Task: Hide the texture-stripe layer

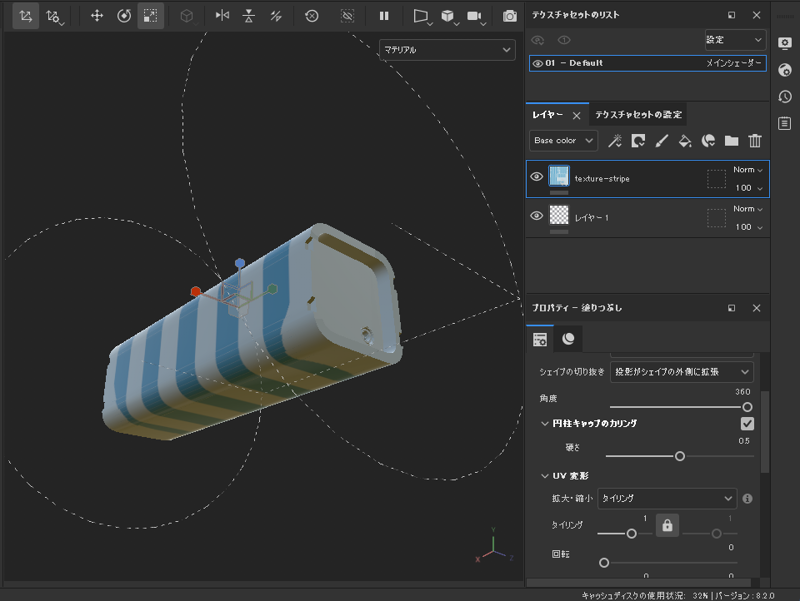Action: tap(536, 177)
